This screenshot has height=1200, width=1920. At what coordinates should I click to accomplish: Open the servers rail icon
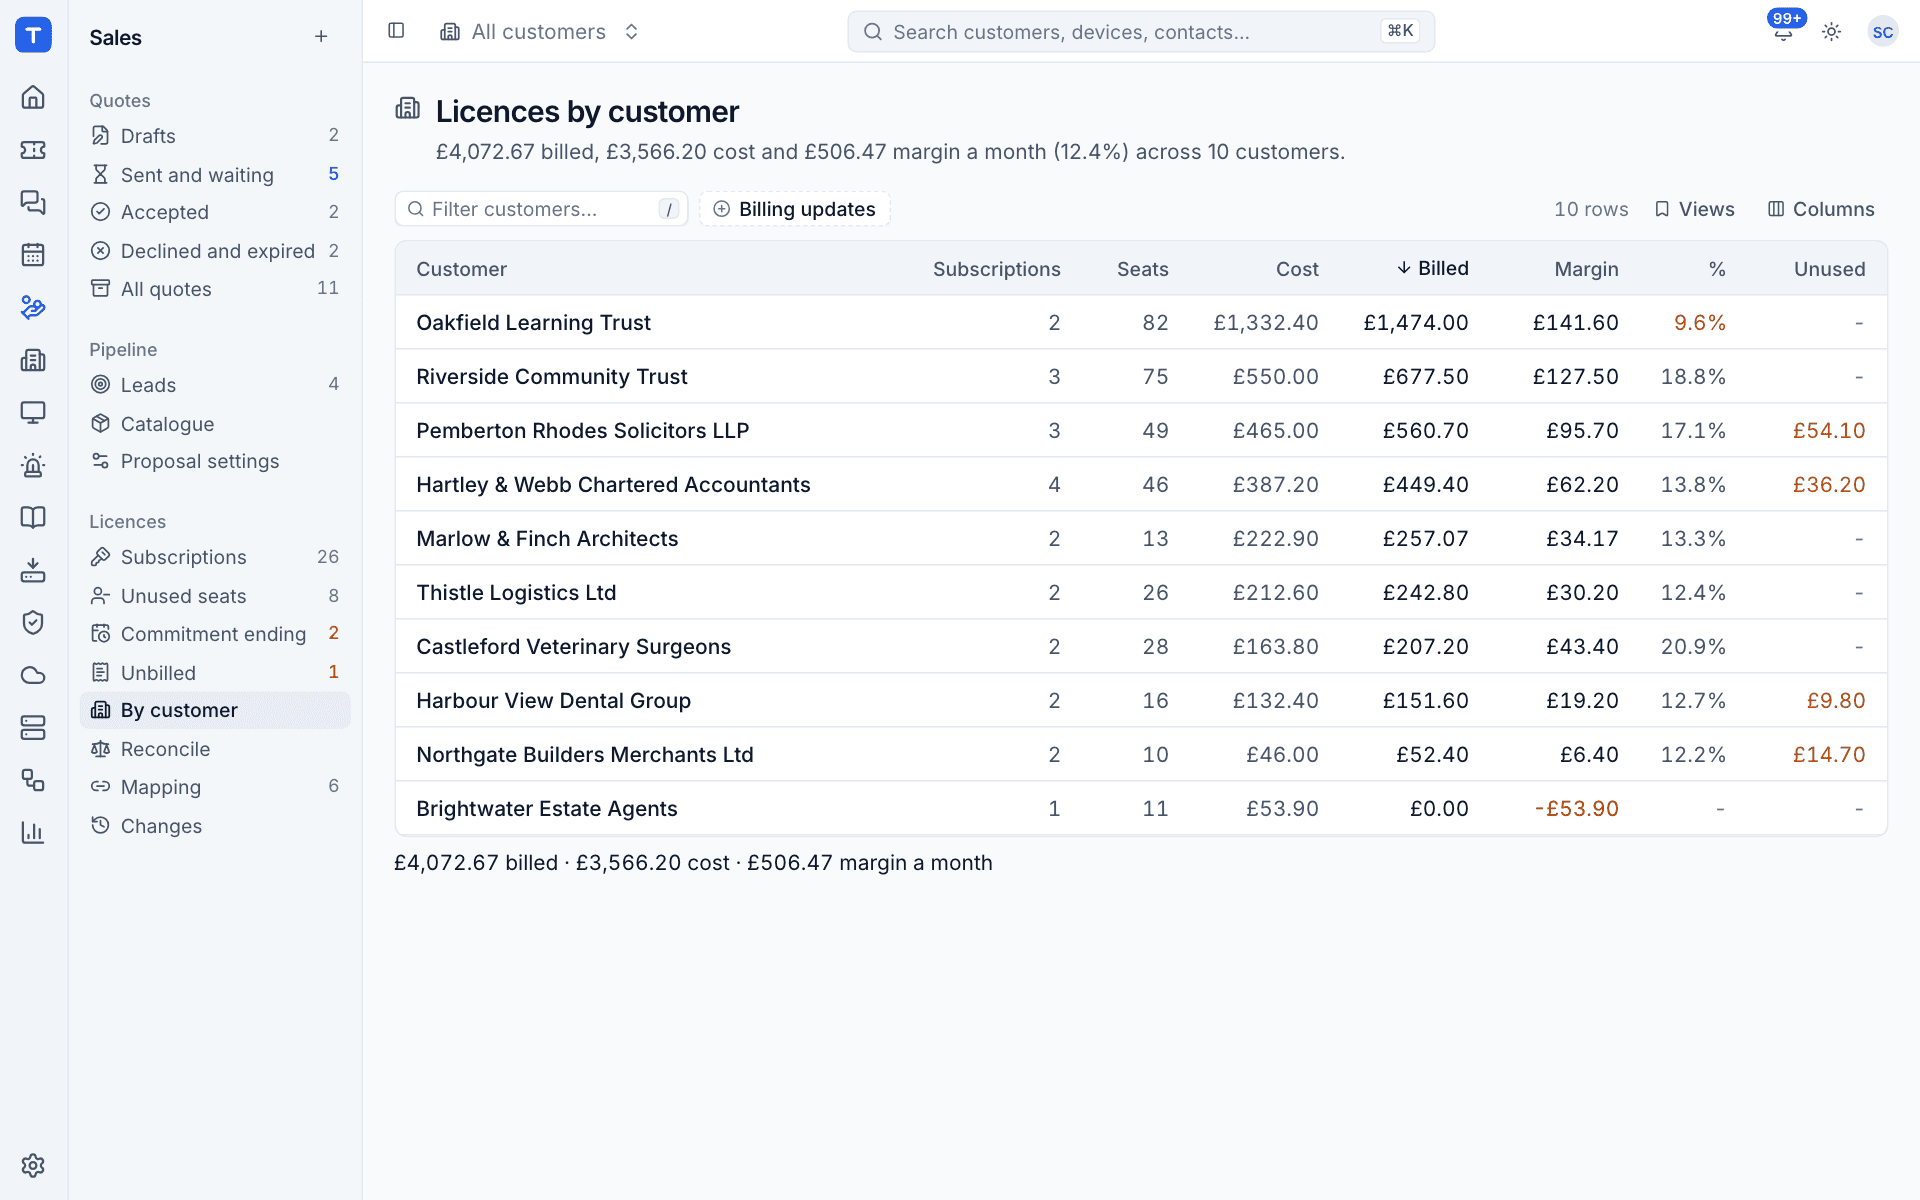tap(33, 727)
